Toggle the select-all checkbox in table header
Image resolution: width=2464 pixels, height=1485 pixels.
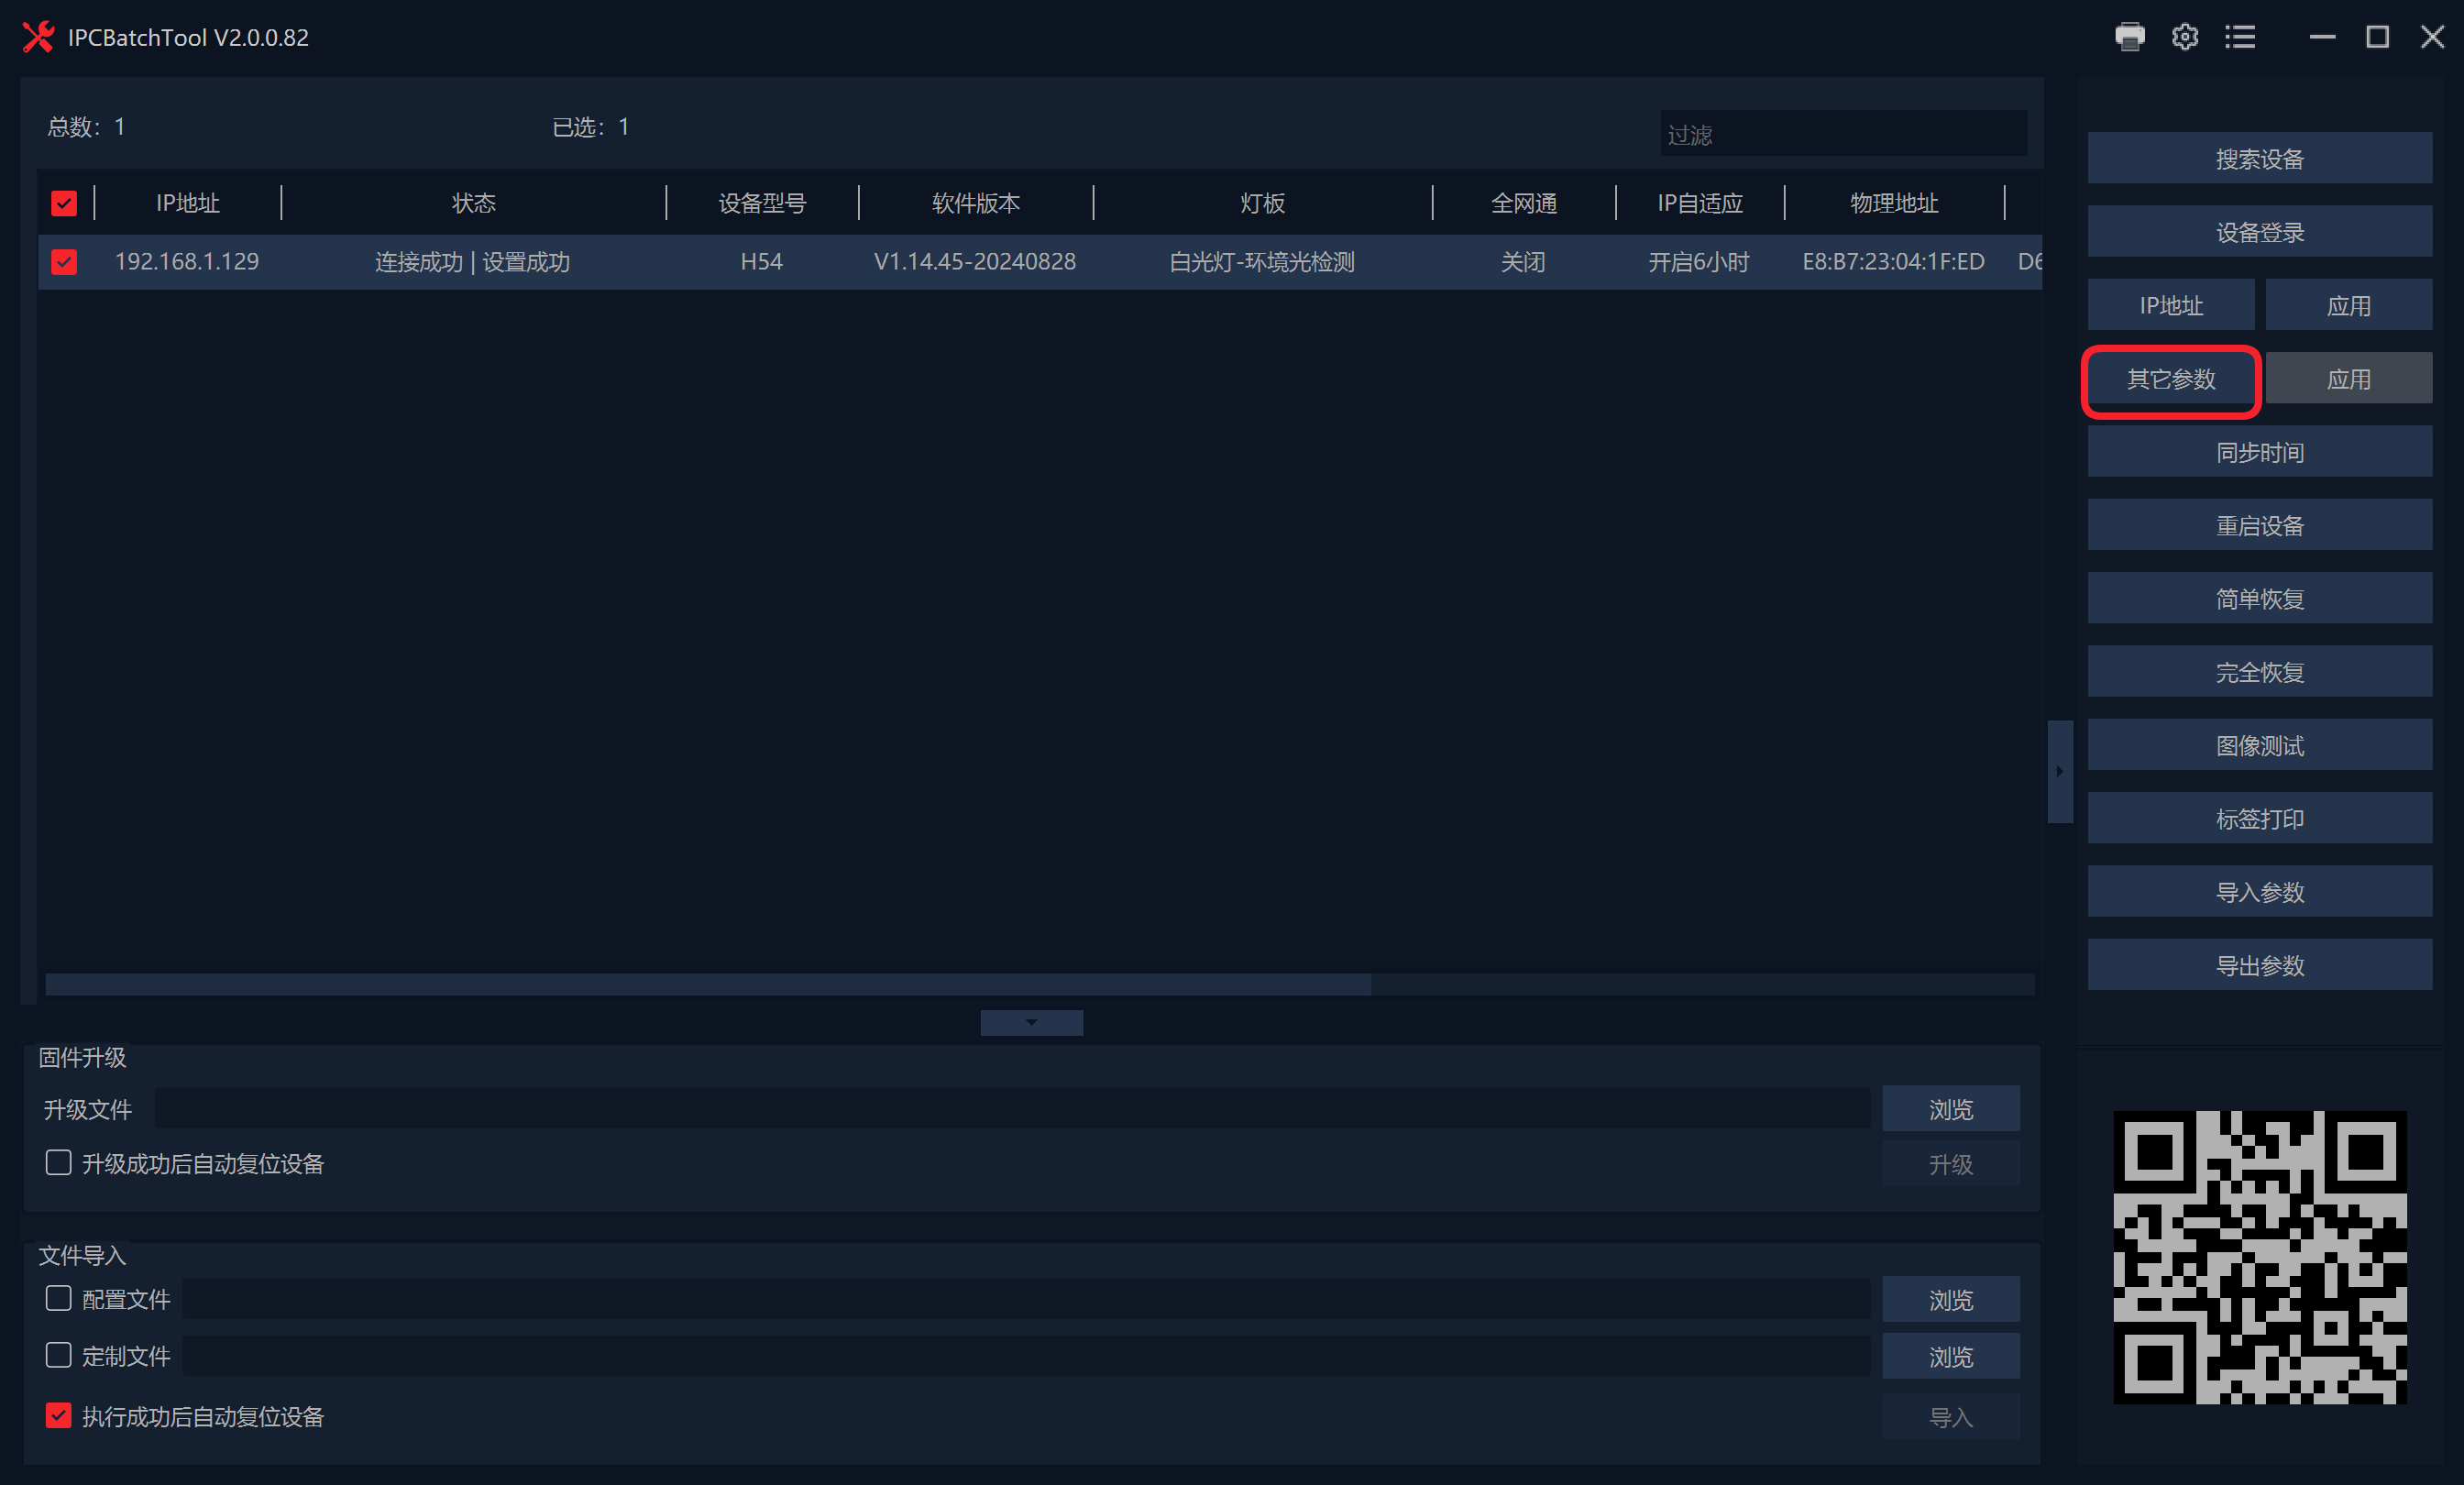(x=64, y=203)
